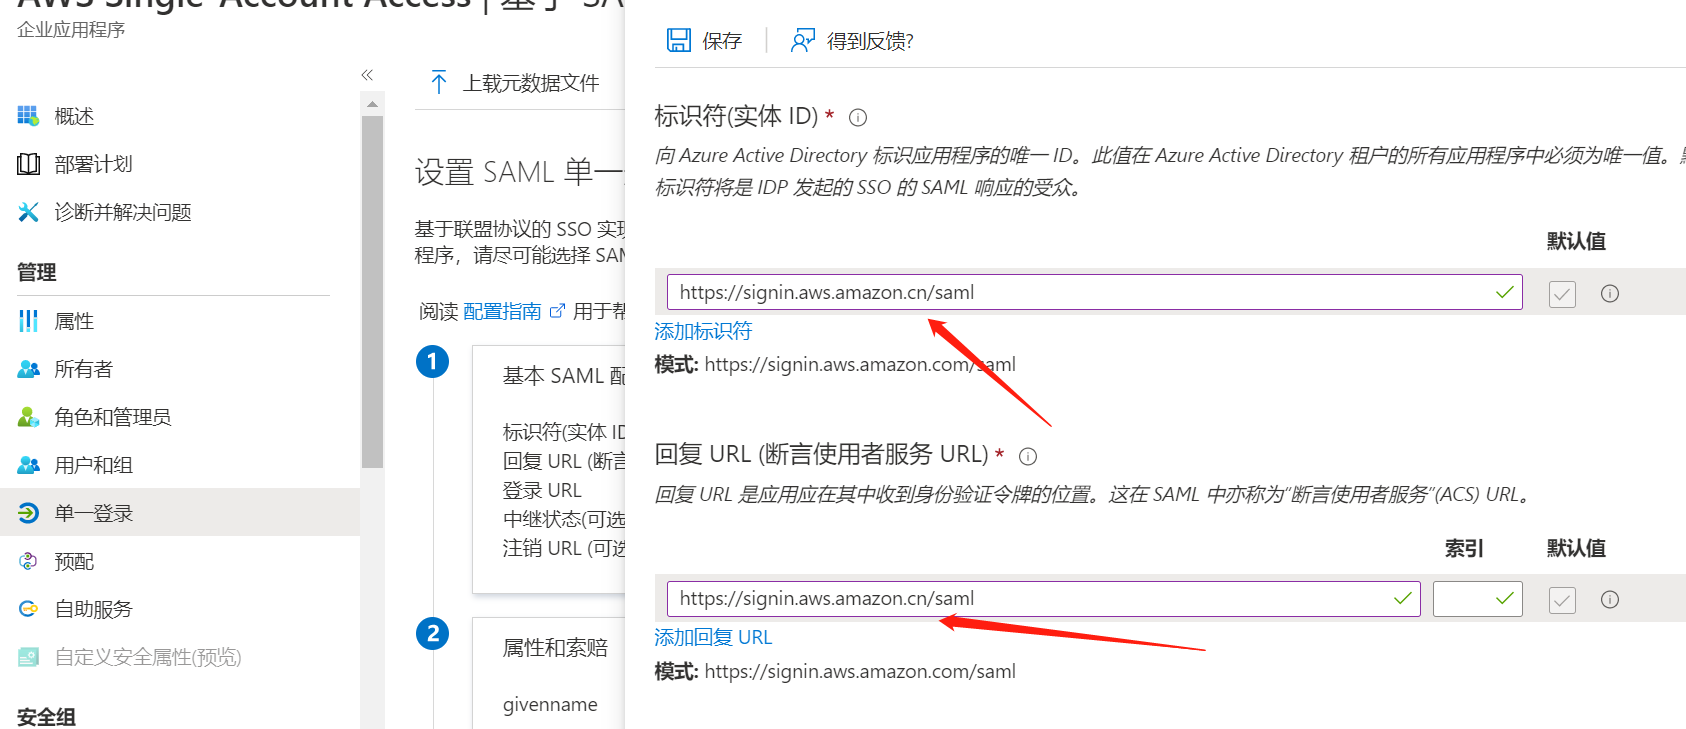Click the 添加回复 URL link
The image size is (1686, 729).
713,637
